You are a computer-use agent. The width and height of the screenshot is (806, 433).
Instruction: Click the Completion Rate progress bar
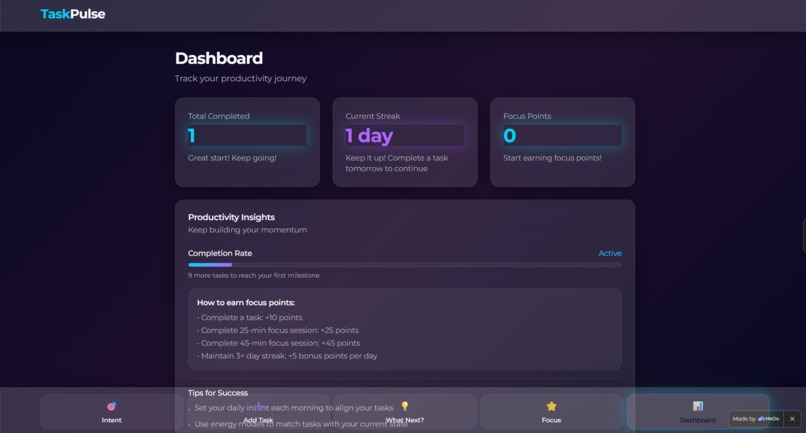[405, 265]
